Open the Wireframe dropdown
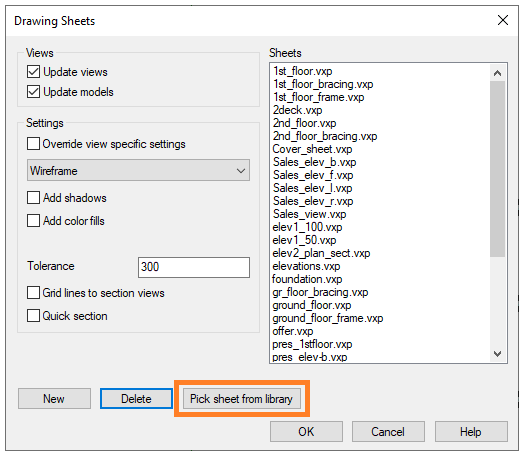The height and width of the screenshot is (455, 526). 138,170
